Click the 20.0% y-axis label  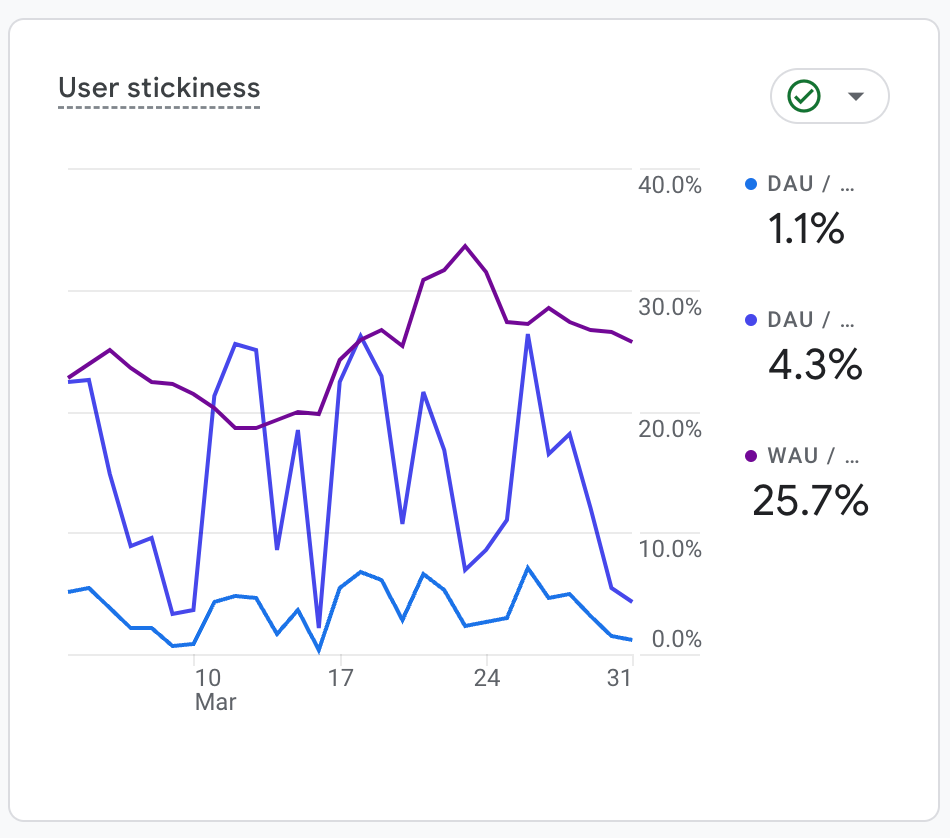coord(670,429)
